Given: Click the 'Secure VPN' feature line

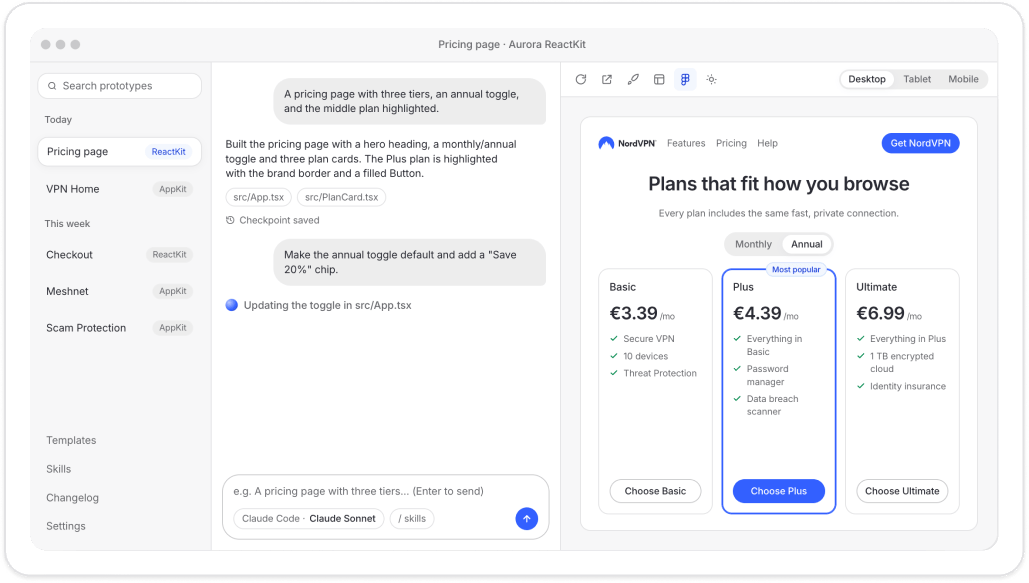Looking at the screenshot, I should tap(648, 339).
